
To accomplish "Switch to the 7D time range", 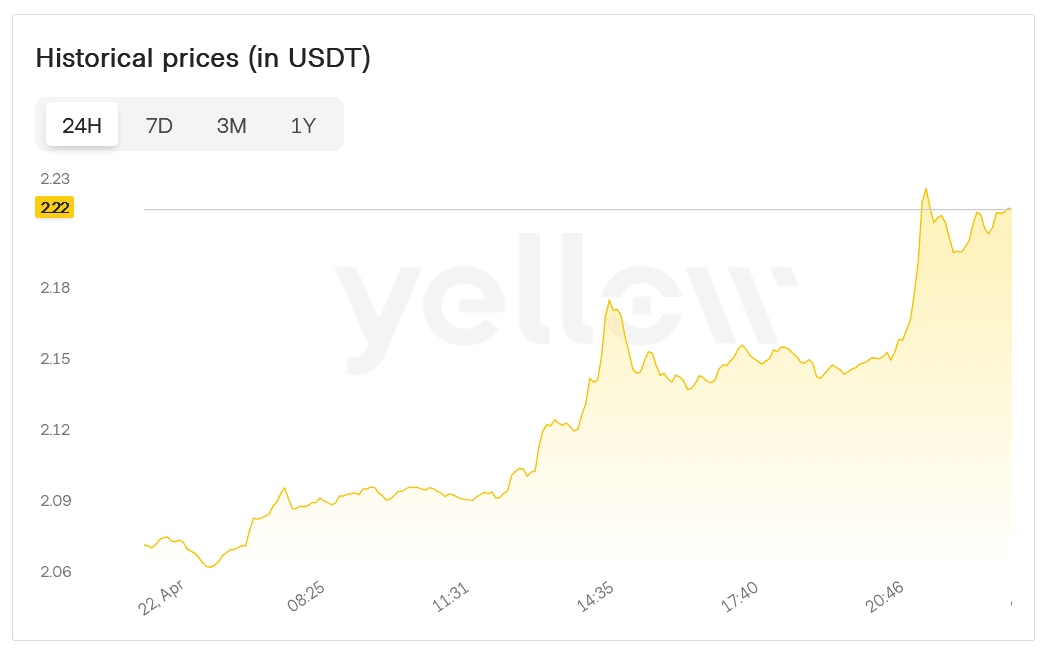I will pos(159,125).
